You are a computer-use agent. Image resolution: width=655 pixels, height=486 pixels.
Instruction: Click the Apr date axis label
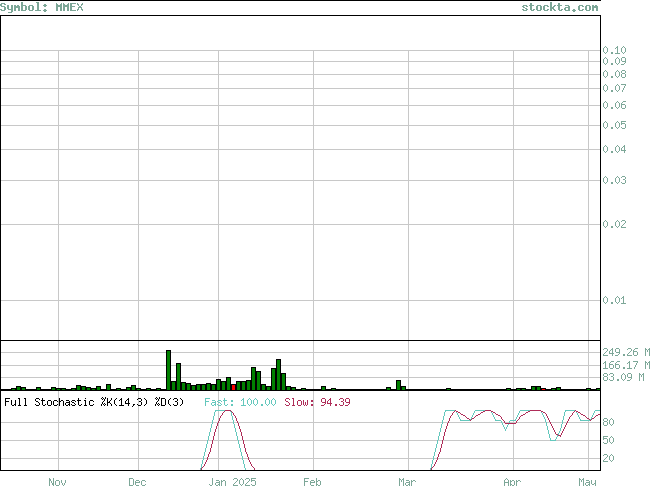512,482
